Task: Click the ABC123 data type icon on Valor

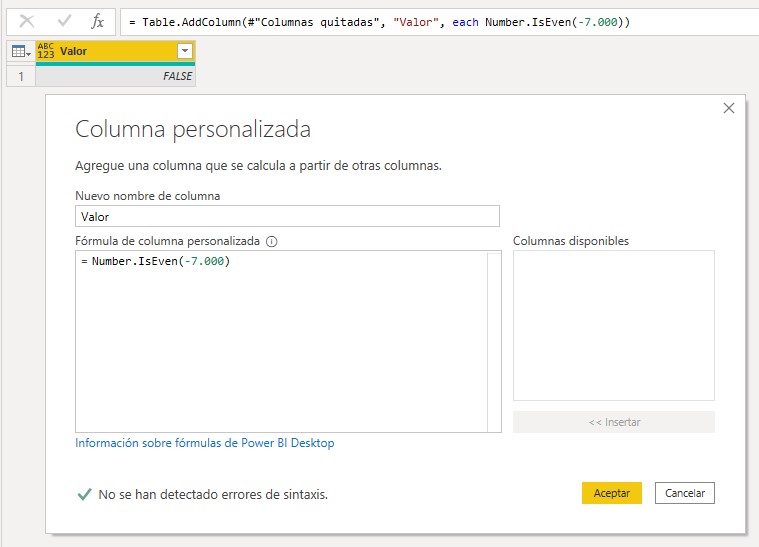Action: click(x=46, y=51)
